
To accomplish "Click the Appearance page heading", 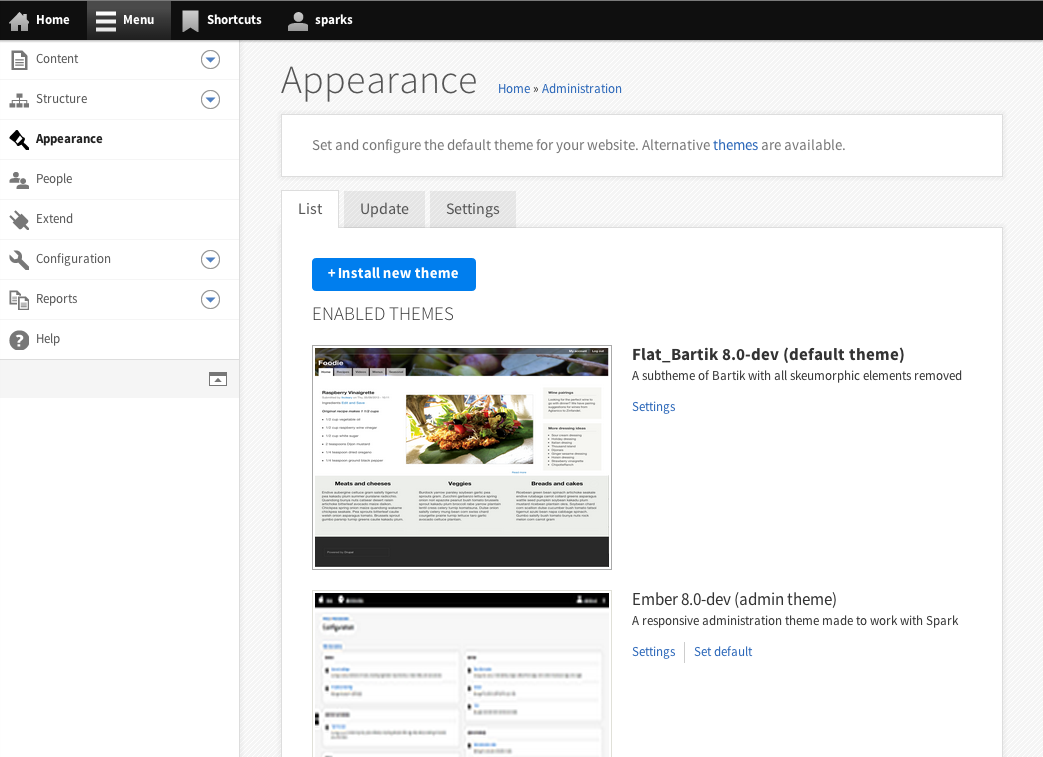I will (x=379, y=81).
